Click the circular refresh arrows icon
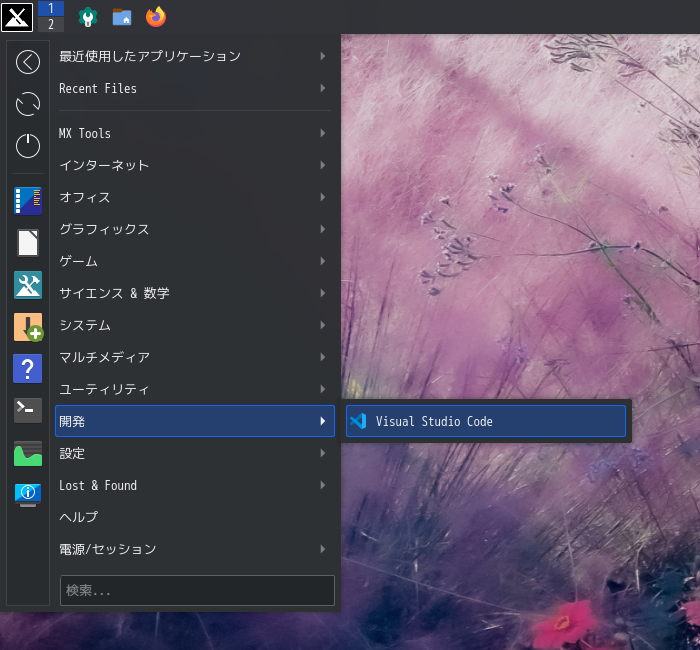The height and width of the screenshot is (650, 700). pos(28,104)
